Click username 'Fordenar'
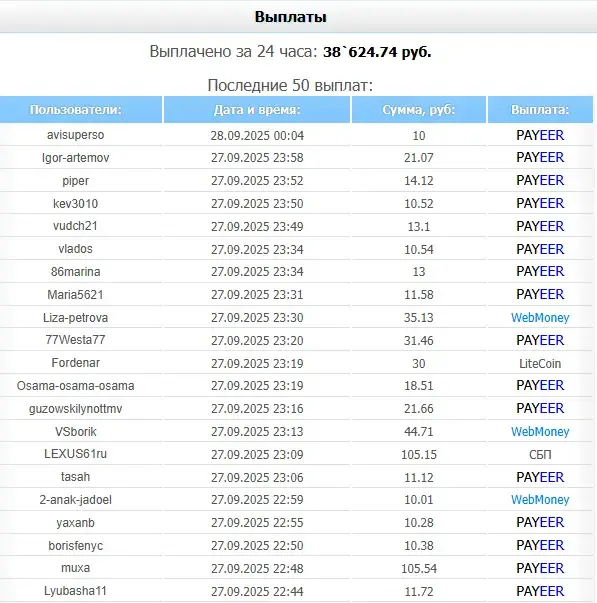 (75, 363)
